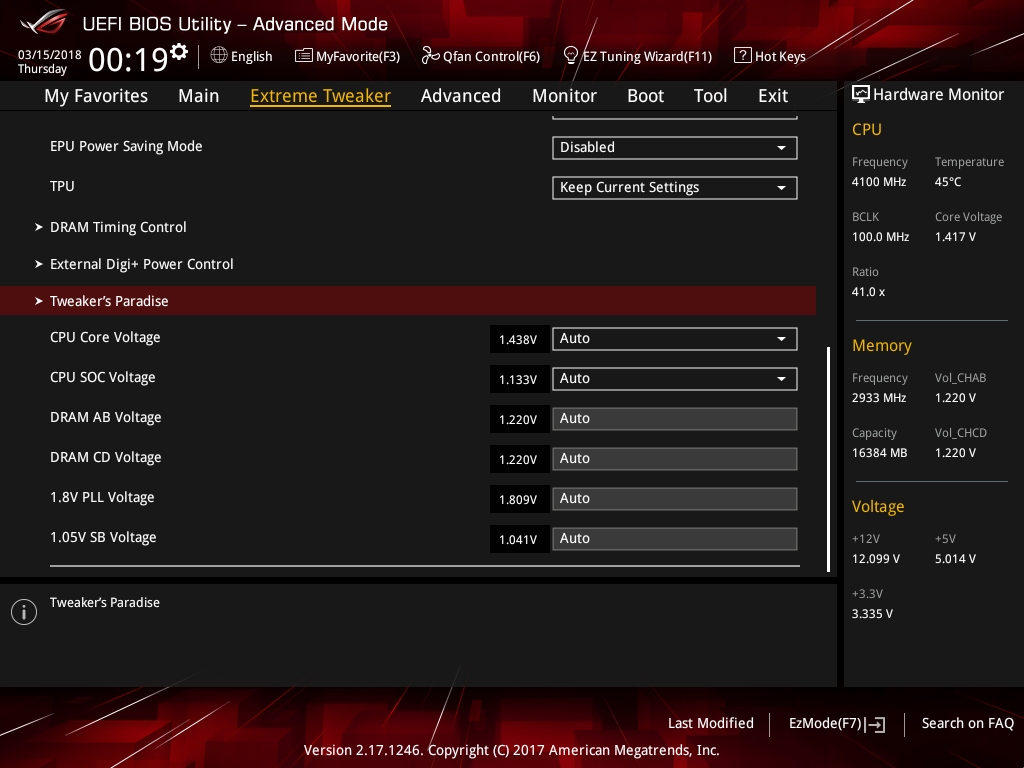The image size is (1024, 768).
Task: Switch to the Advanced tab
Action: coord(460,96)
